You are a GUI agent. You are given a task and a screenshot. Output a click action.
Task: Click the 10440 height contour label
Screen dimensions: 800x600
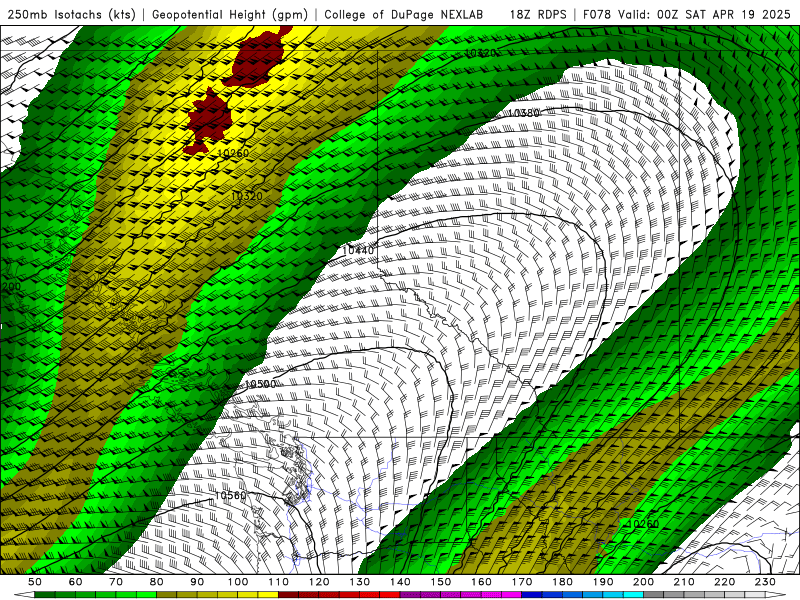(x=358, y=251)
